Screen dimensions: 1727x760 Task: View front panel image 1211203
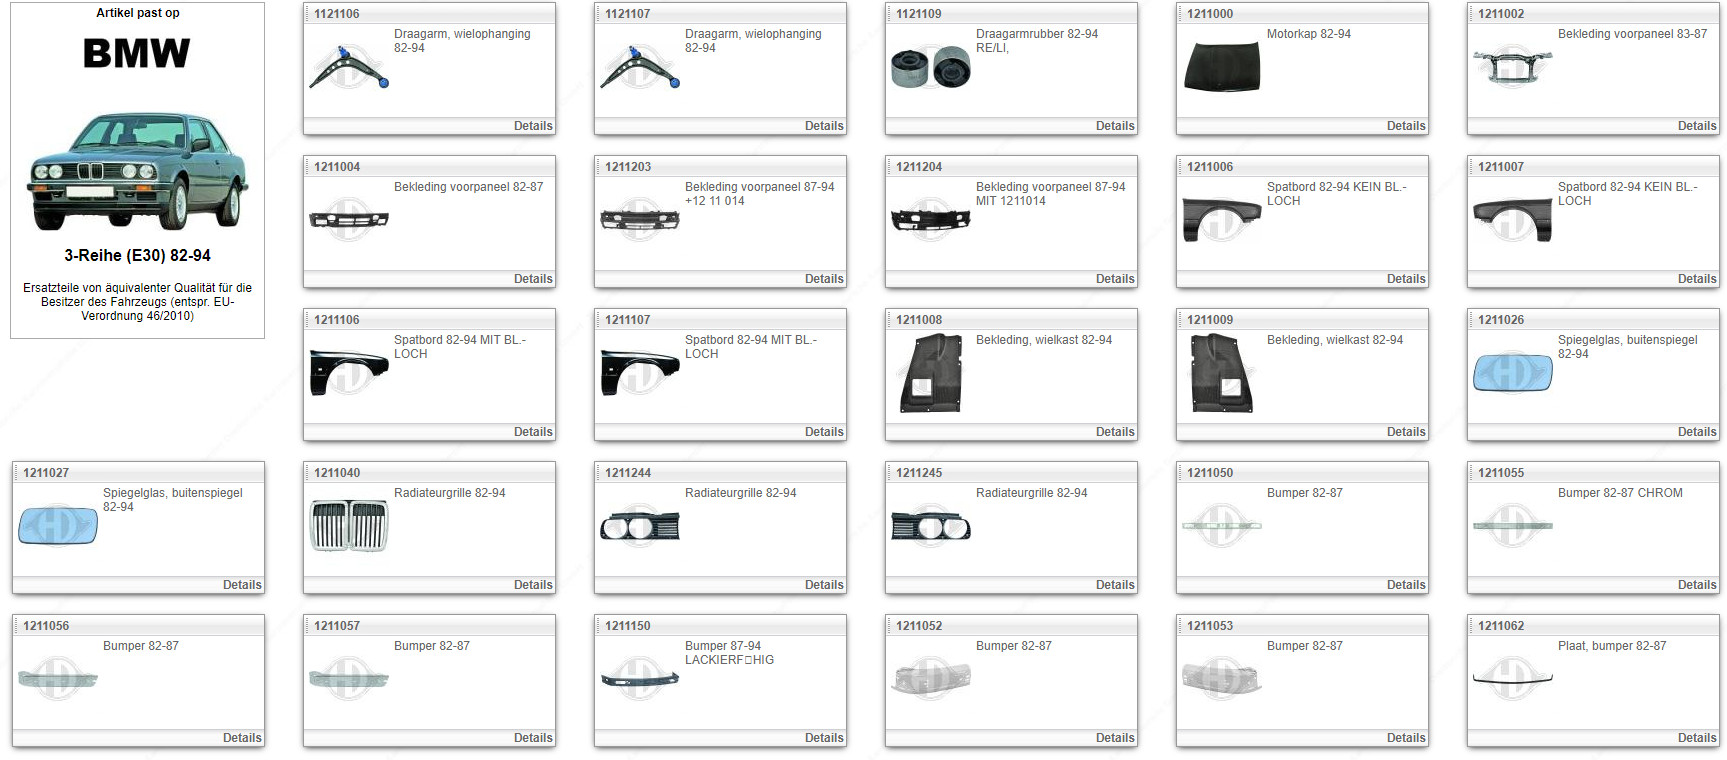pos(639,220)
